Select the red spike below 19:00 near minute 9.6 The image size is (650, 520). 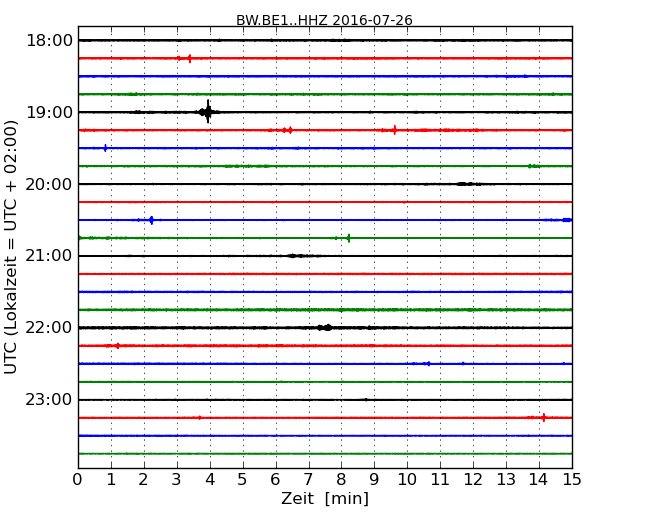(x=394, y=130)
